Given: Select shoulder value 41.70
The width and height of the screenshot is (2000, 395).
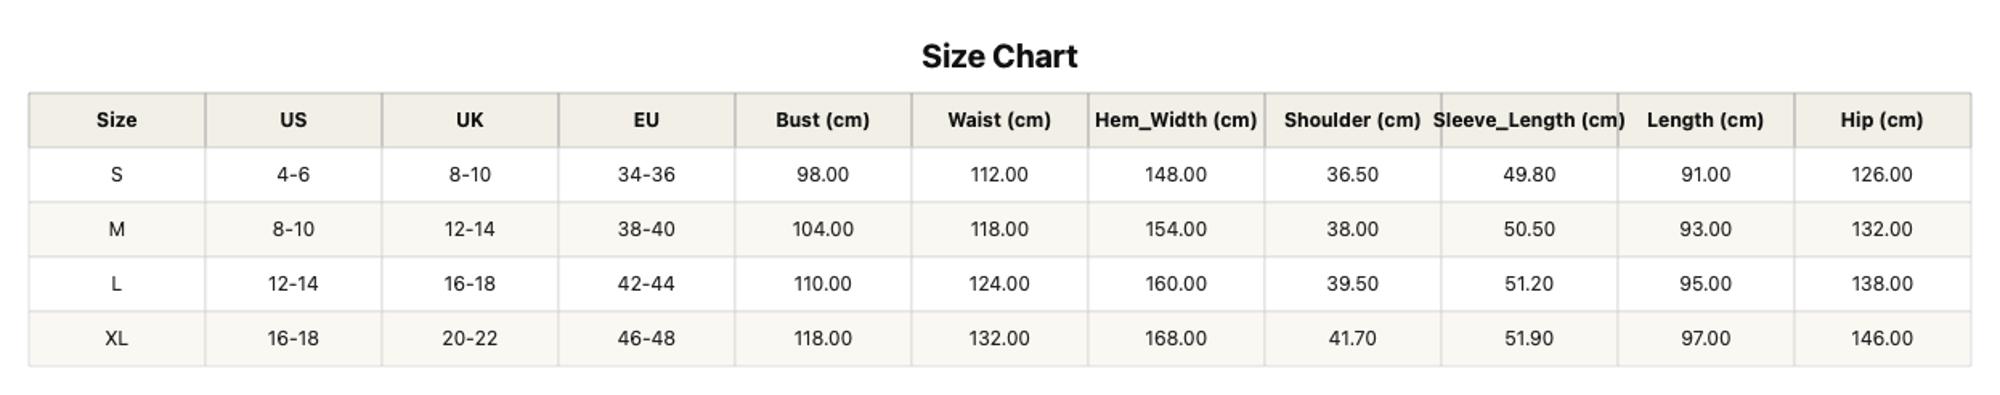Looking at the screenshot, I should pos(1352,339).
